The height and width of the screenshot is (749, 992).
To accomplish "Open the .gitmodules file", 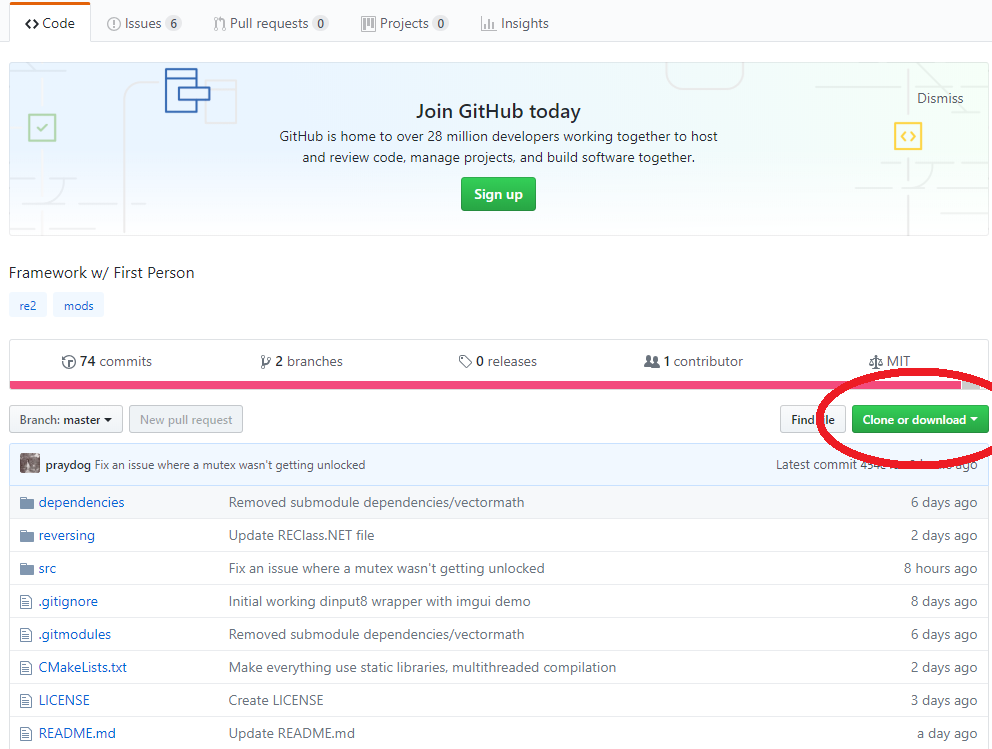I will [x=75, y=634].
